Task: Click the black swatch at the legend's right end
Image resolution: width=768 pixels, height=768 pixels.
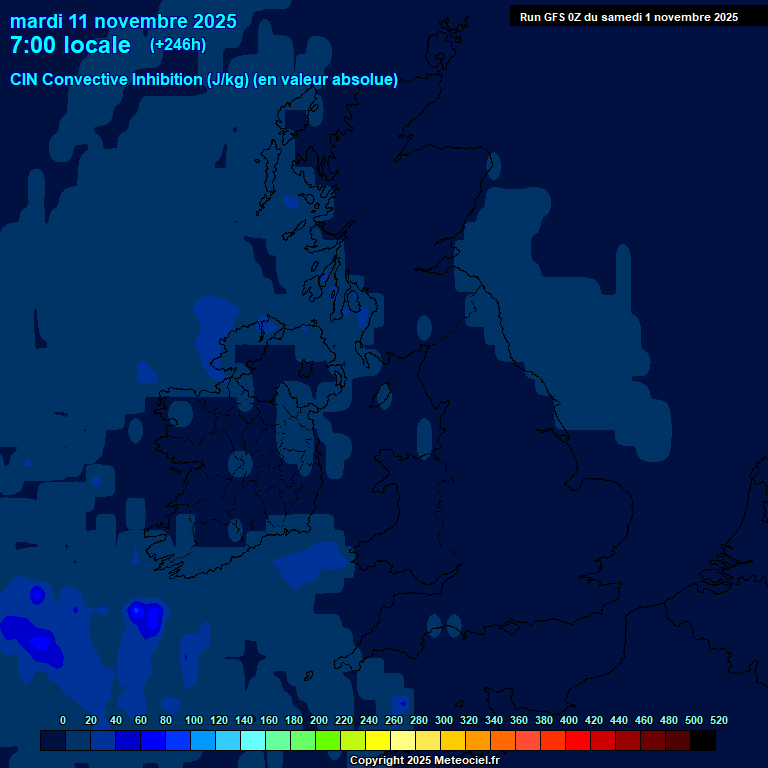Action: point(702,741)
